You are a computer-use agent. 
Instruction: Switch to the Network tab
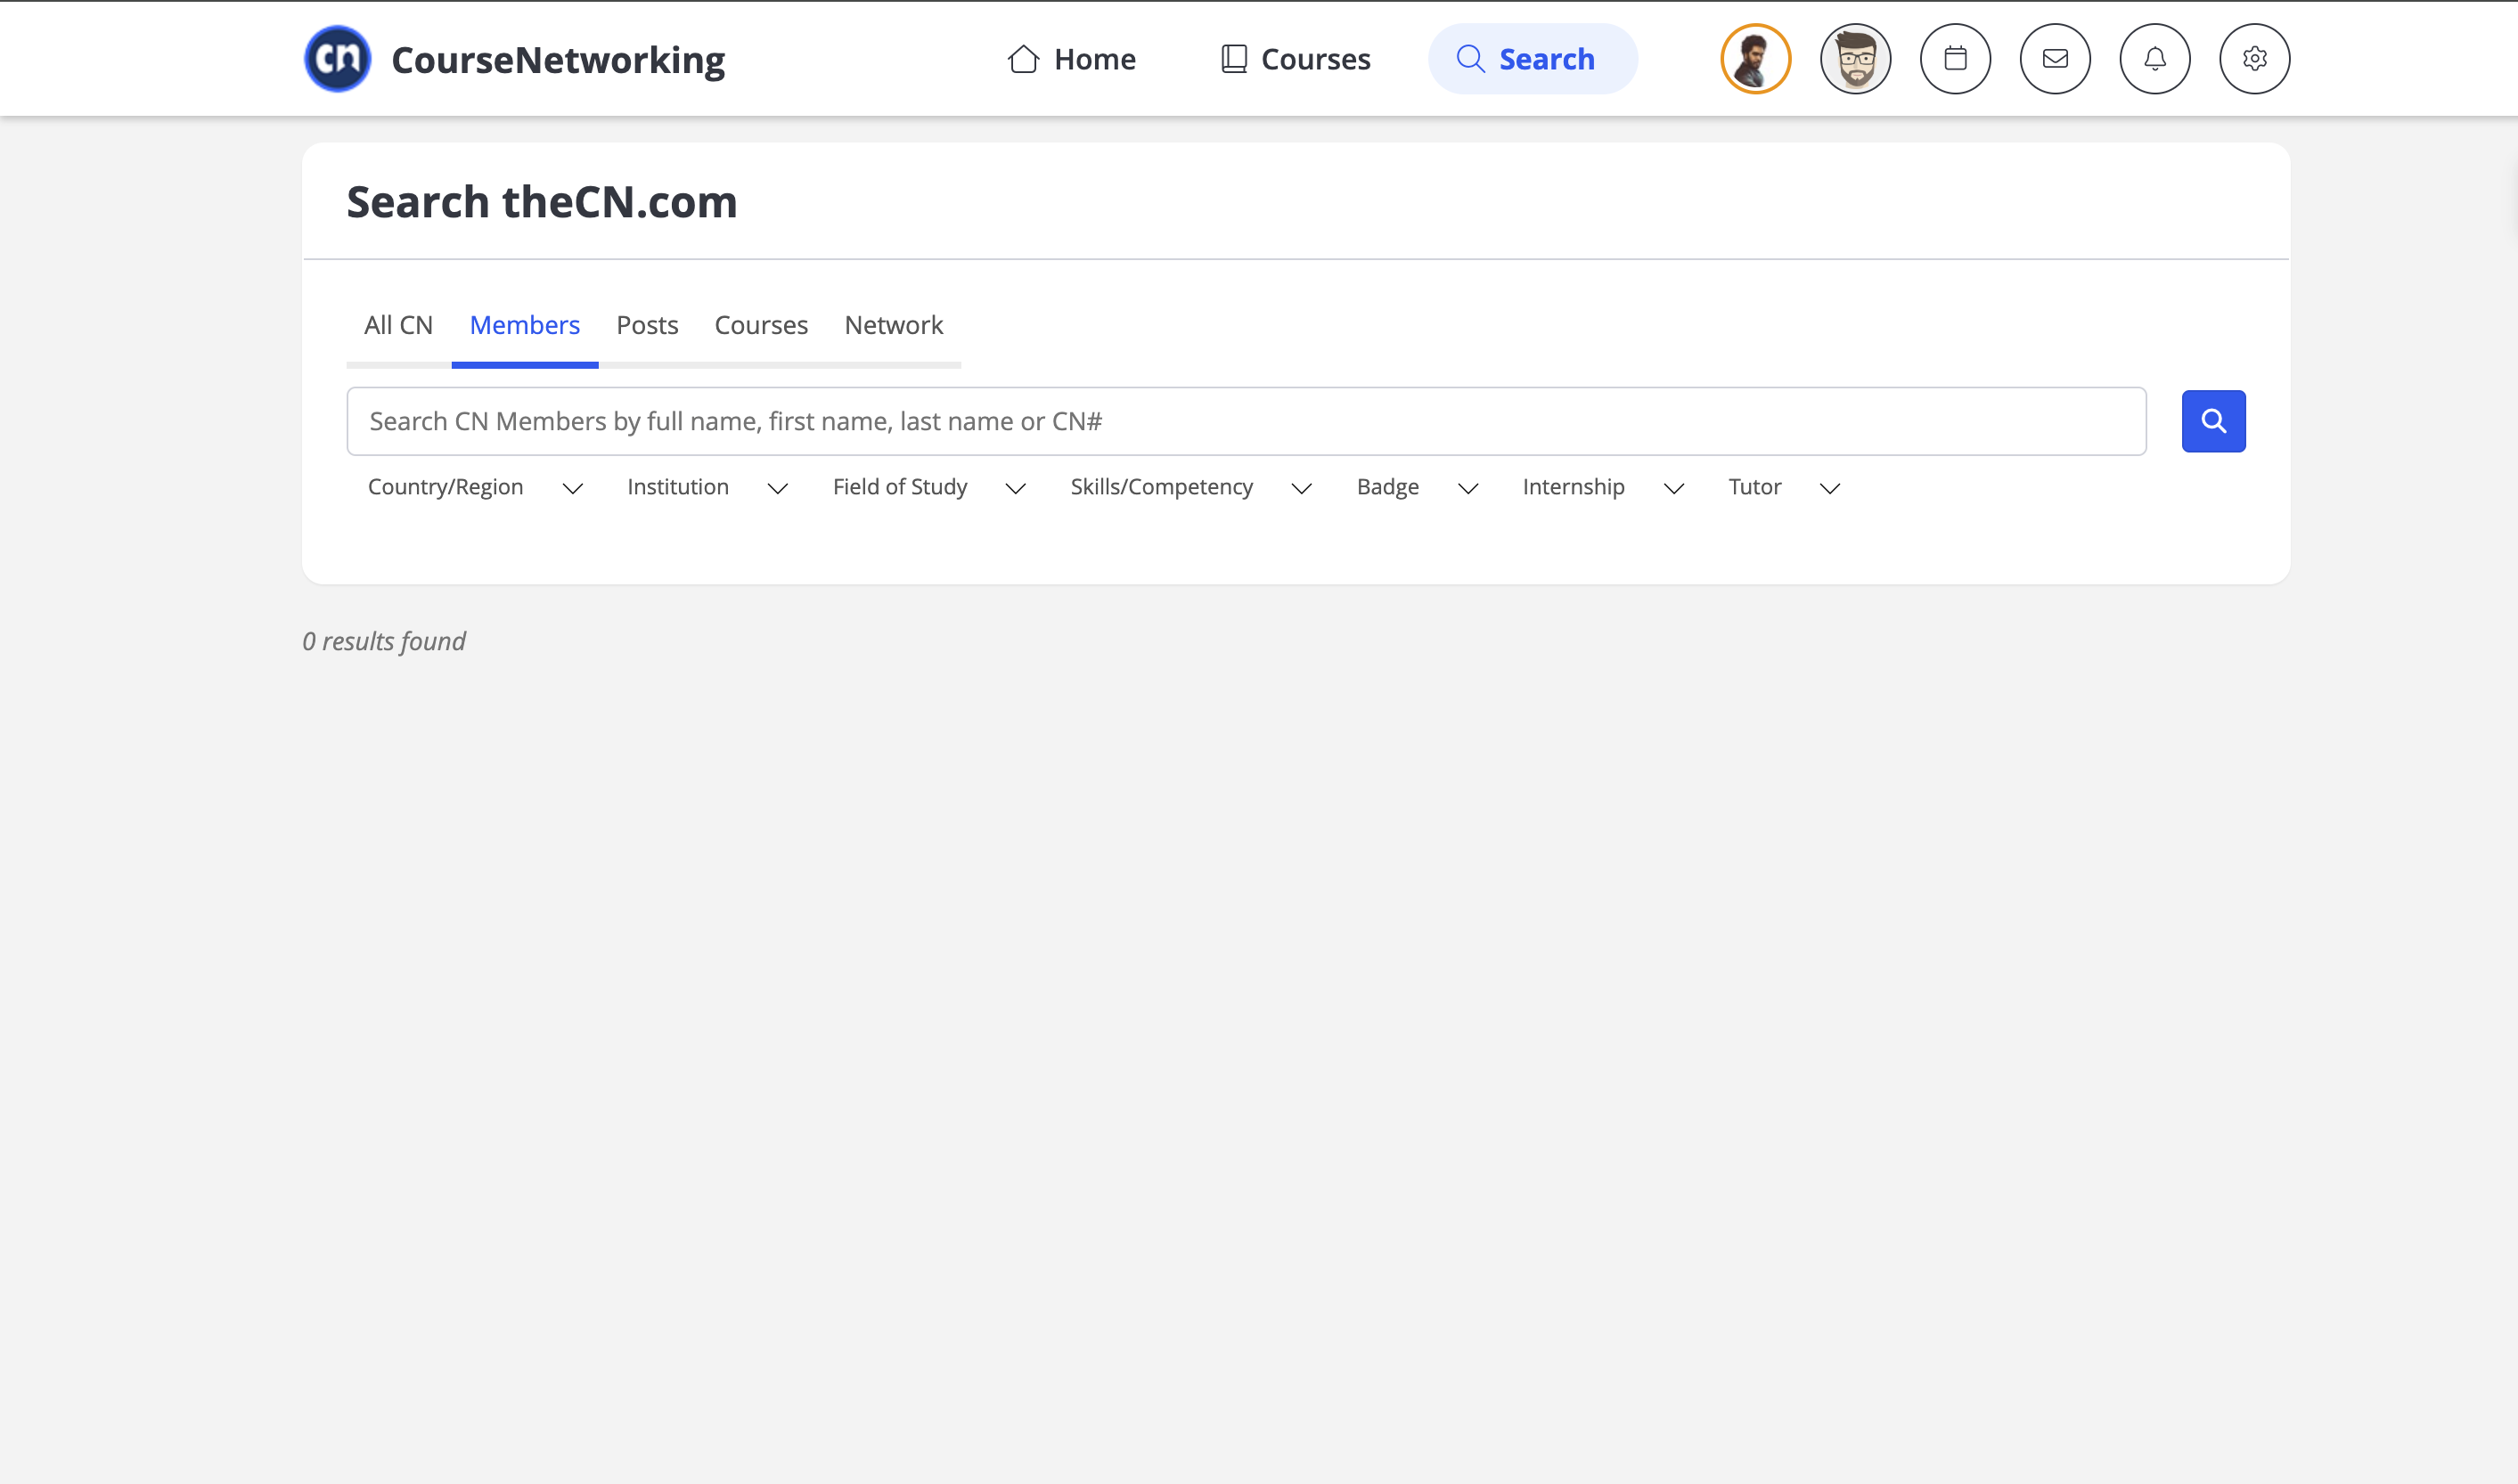tap(894, 325)
